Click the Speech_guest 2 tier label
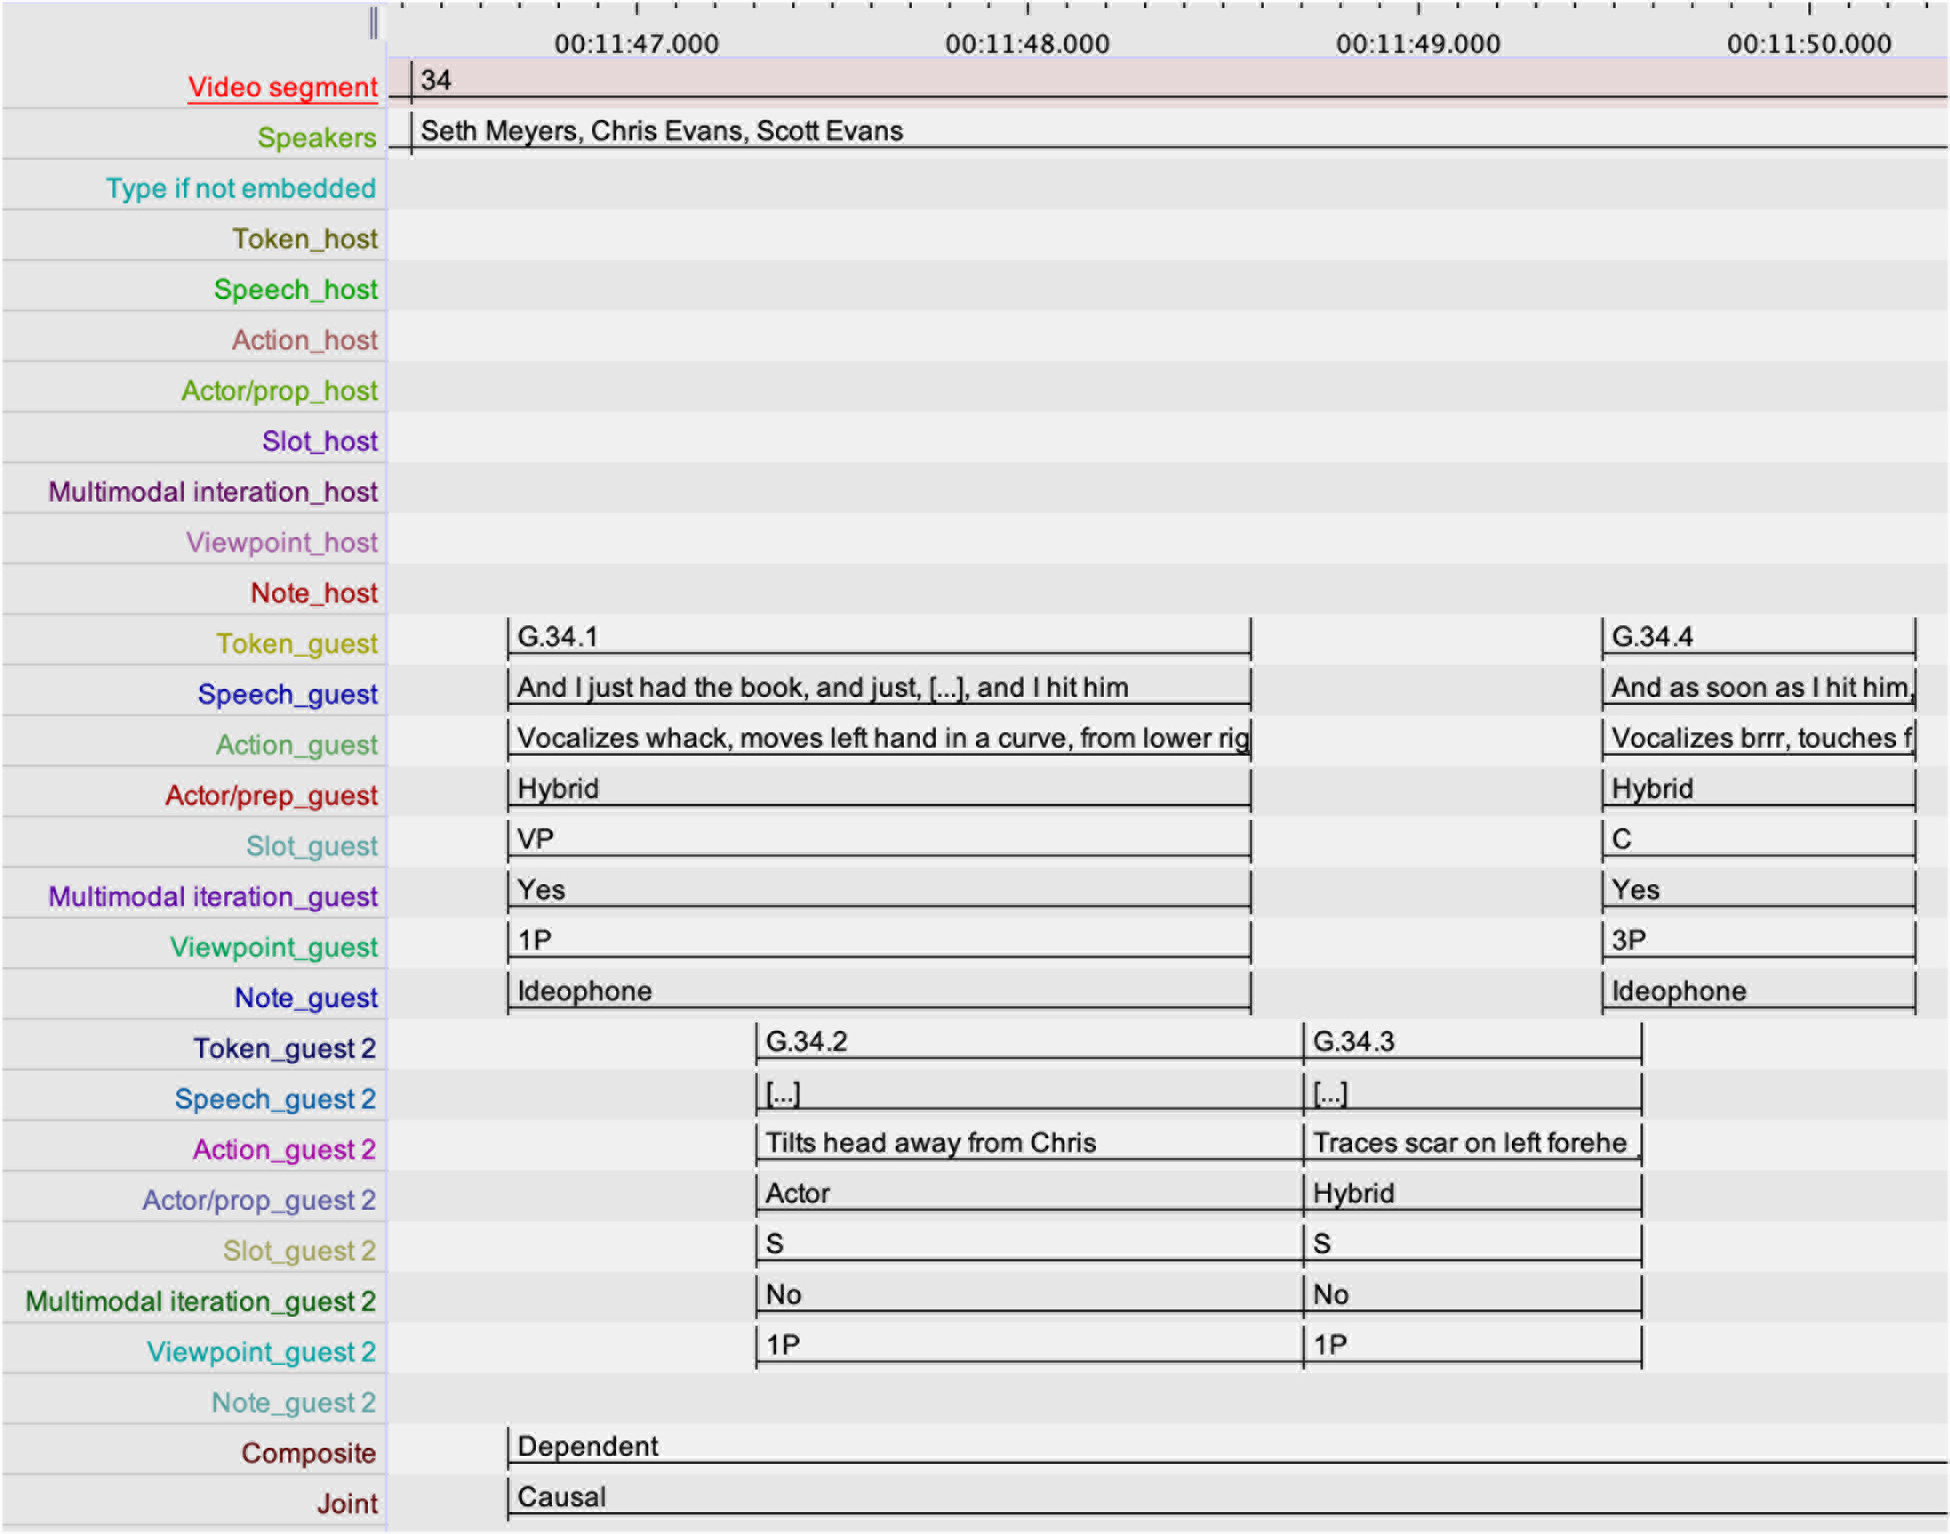Image resolution: width=1950 pixels, height=1534 pixels. point(275,1099)
